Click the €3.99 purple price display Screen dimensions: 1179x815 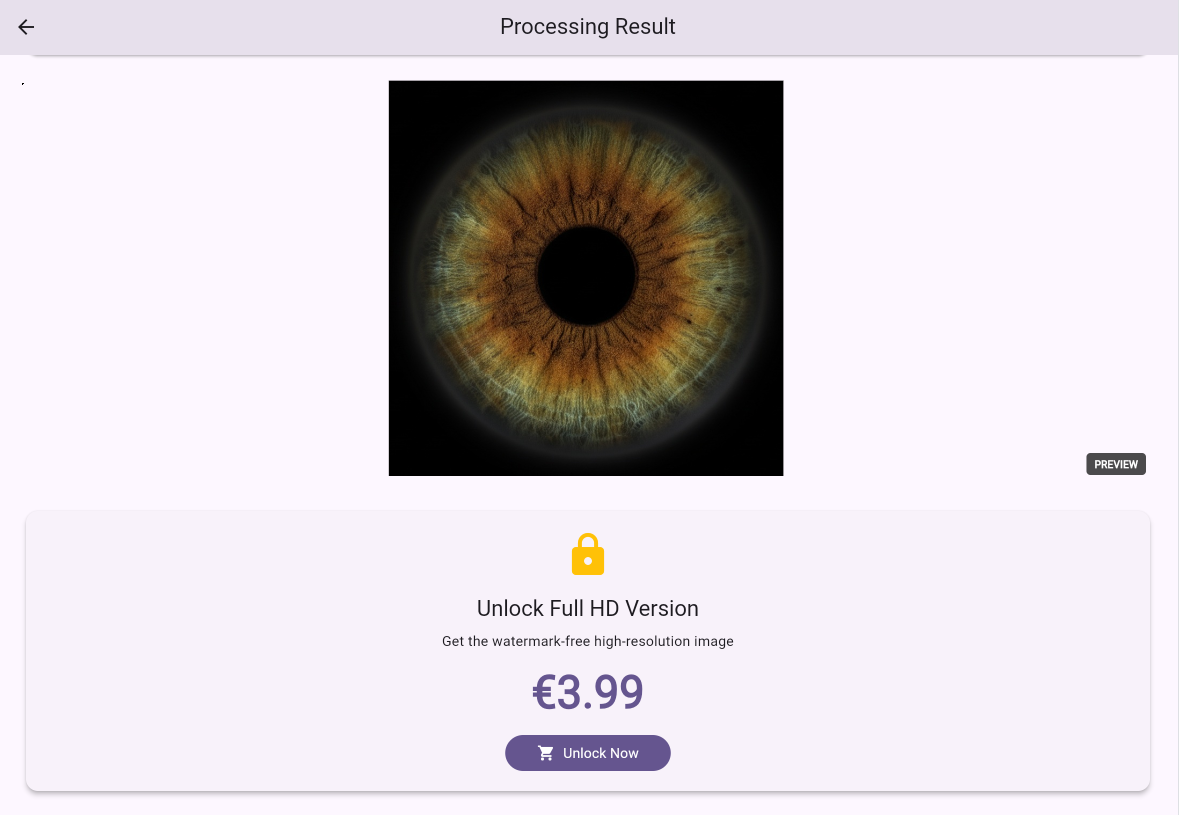click(588, 691)
